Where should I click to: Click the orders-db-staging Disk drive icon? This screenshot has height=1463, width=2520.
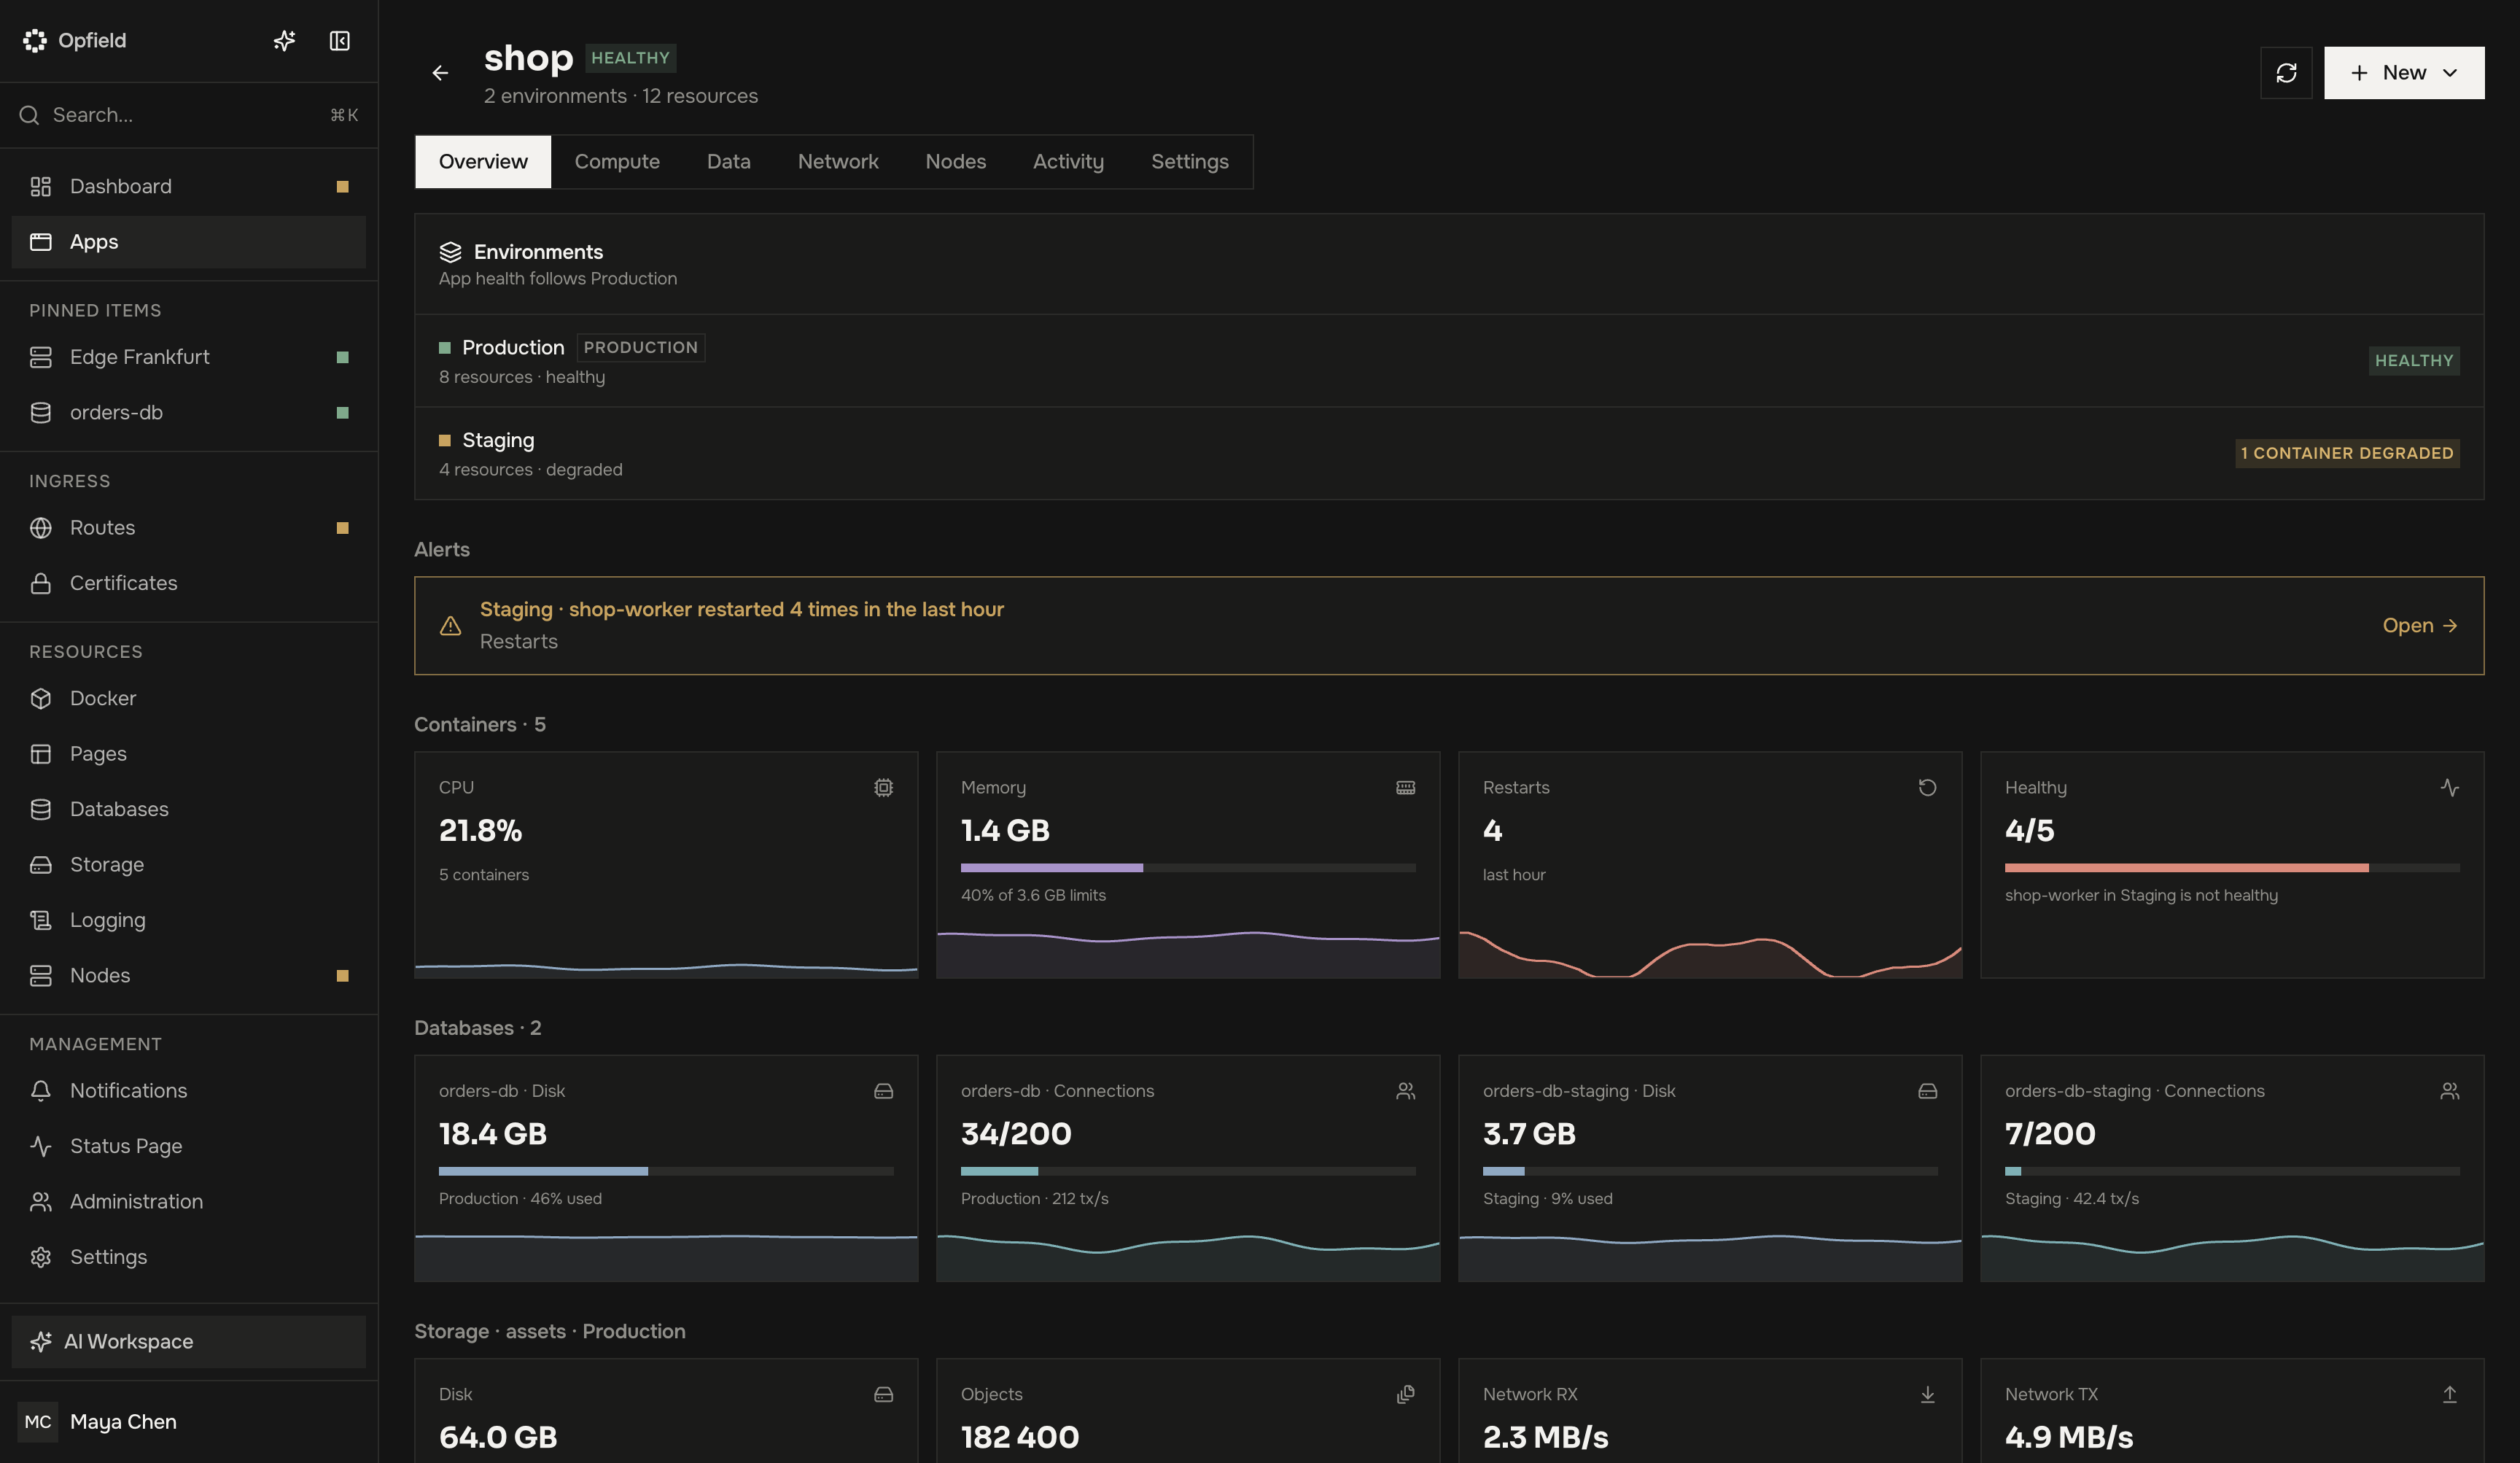coord(1928,1091)
